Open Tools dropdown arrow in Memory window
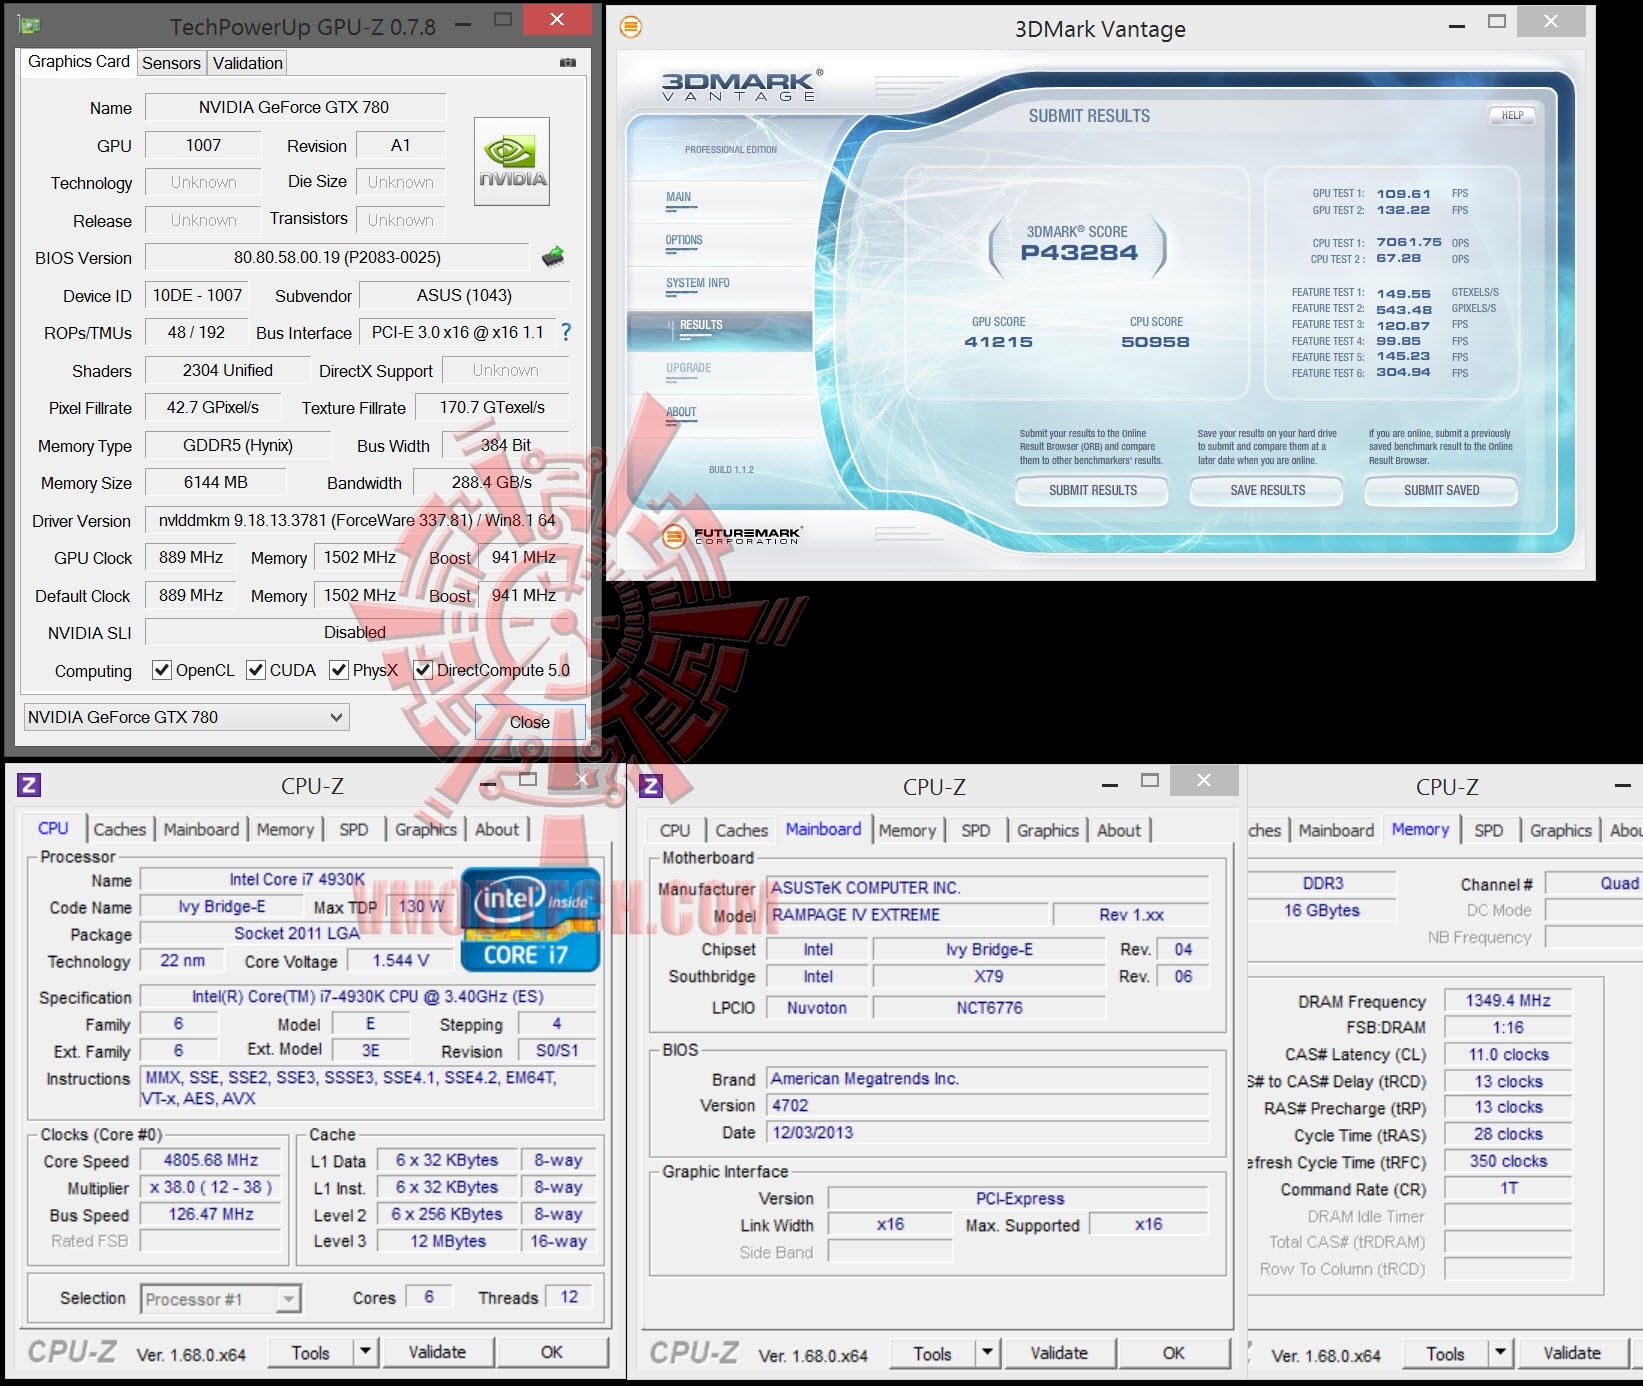The width and height of the screenshot is (1643, 1386). (1501, 1353)
